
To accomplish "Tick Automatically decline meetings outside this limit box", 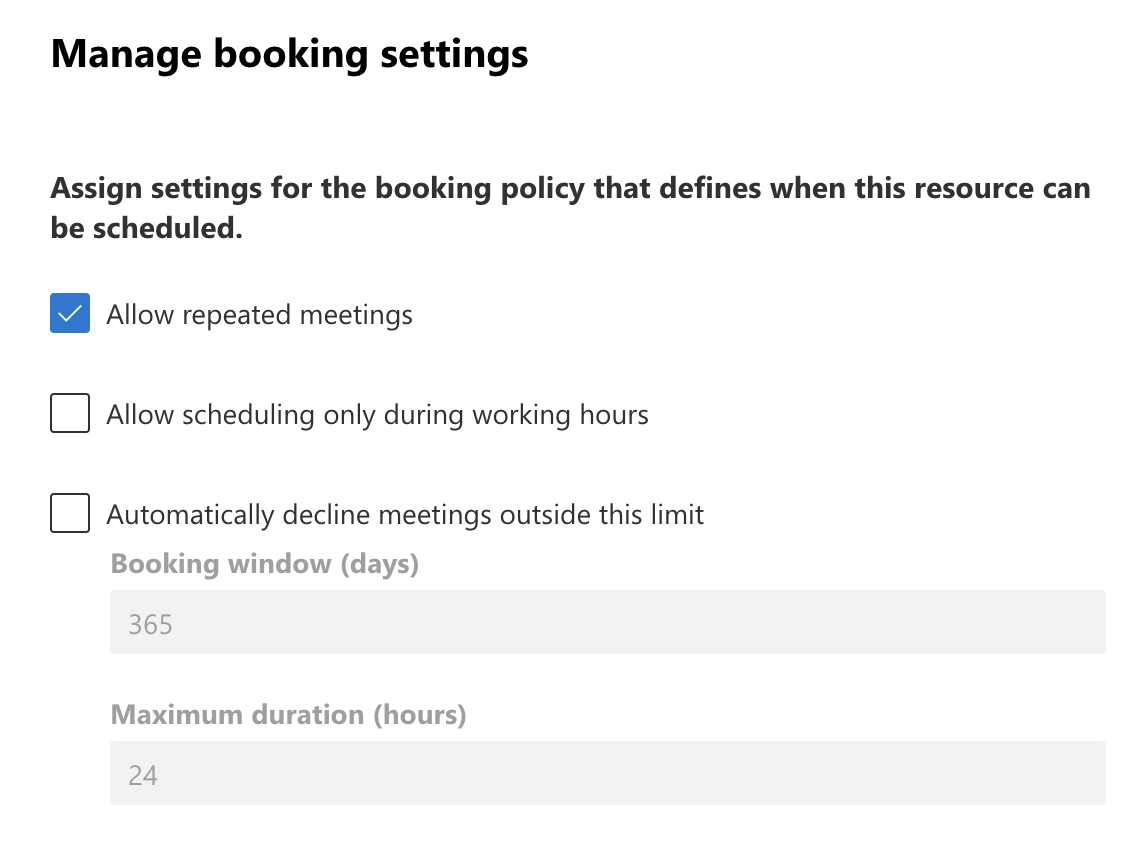I will pos(70,513).
